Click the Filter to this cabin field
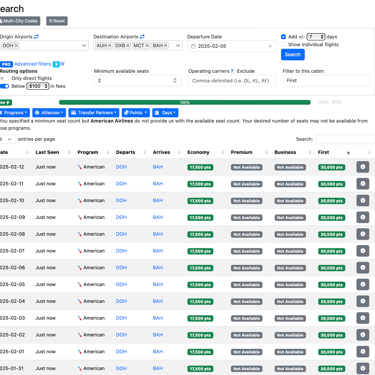 [x=326, y=80]
